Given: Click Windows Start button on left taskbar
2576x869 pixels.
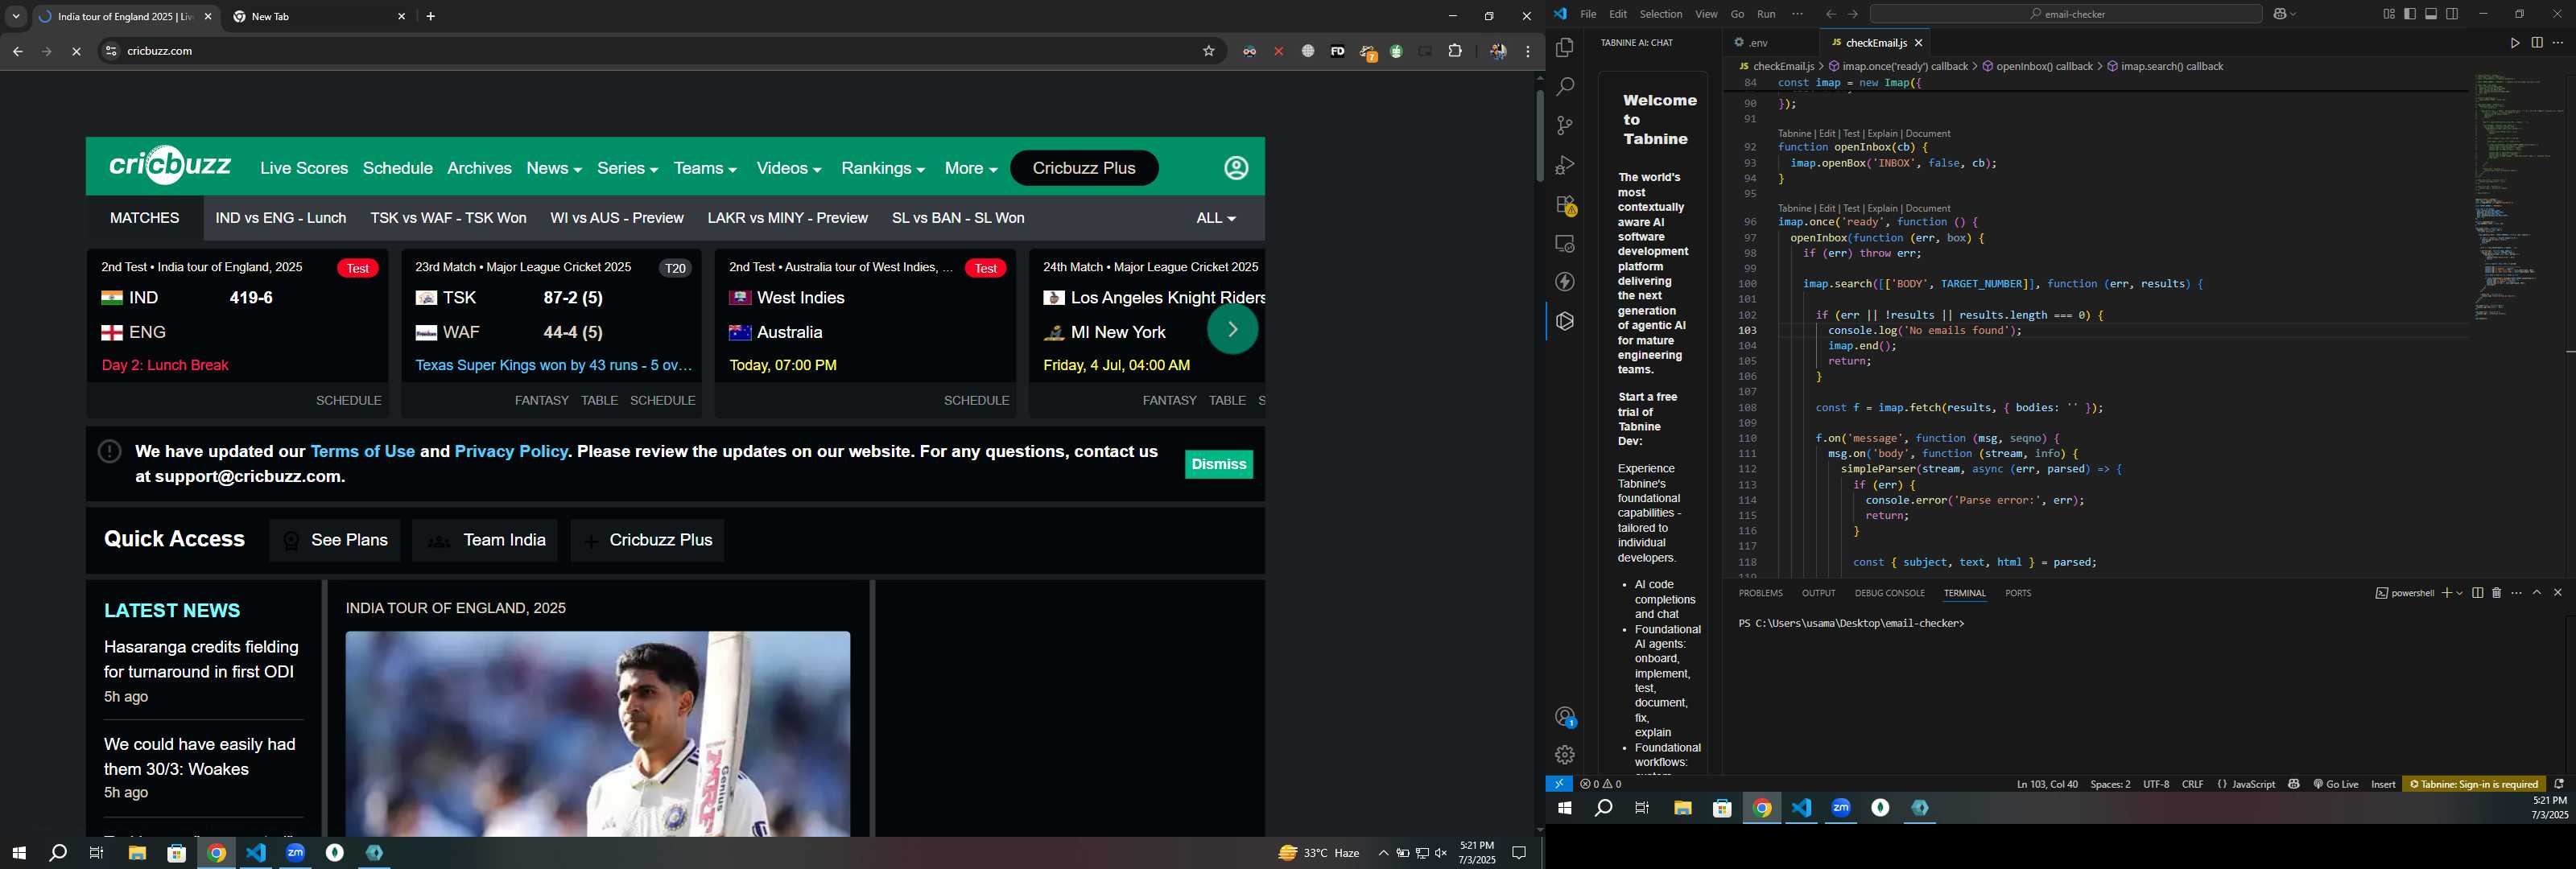Looking at the screenshot, I should tap(18, 853).
